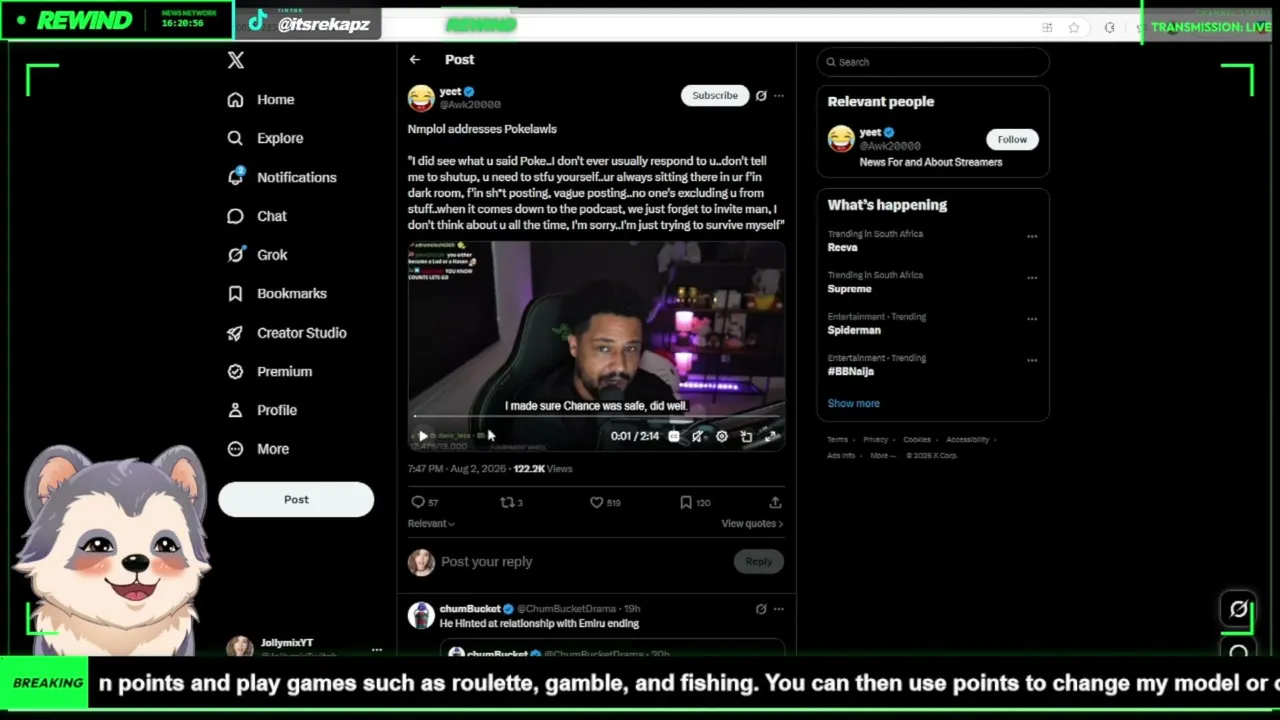This screenshot has height=720, width=1280.
Task: Open the browser extensions puzzle icon
Action: [x=1109, y=28]
